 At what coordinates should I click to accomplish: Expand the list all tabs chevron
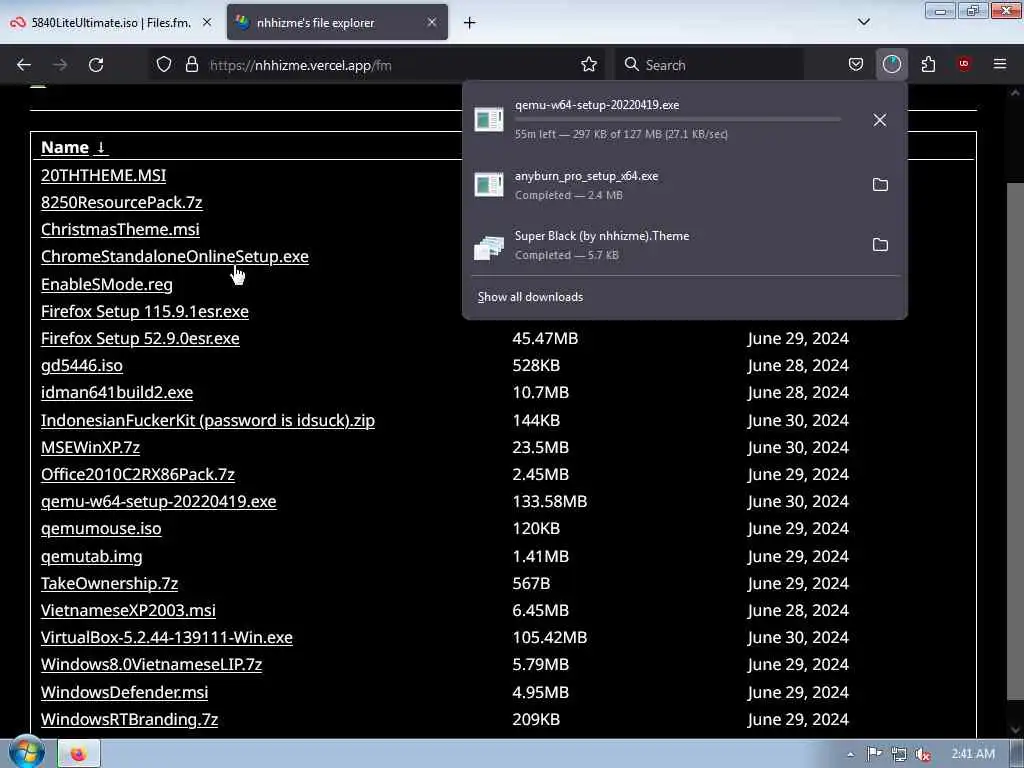tap(863, 22)
